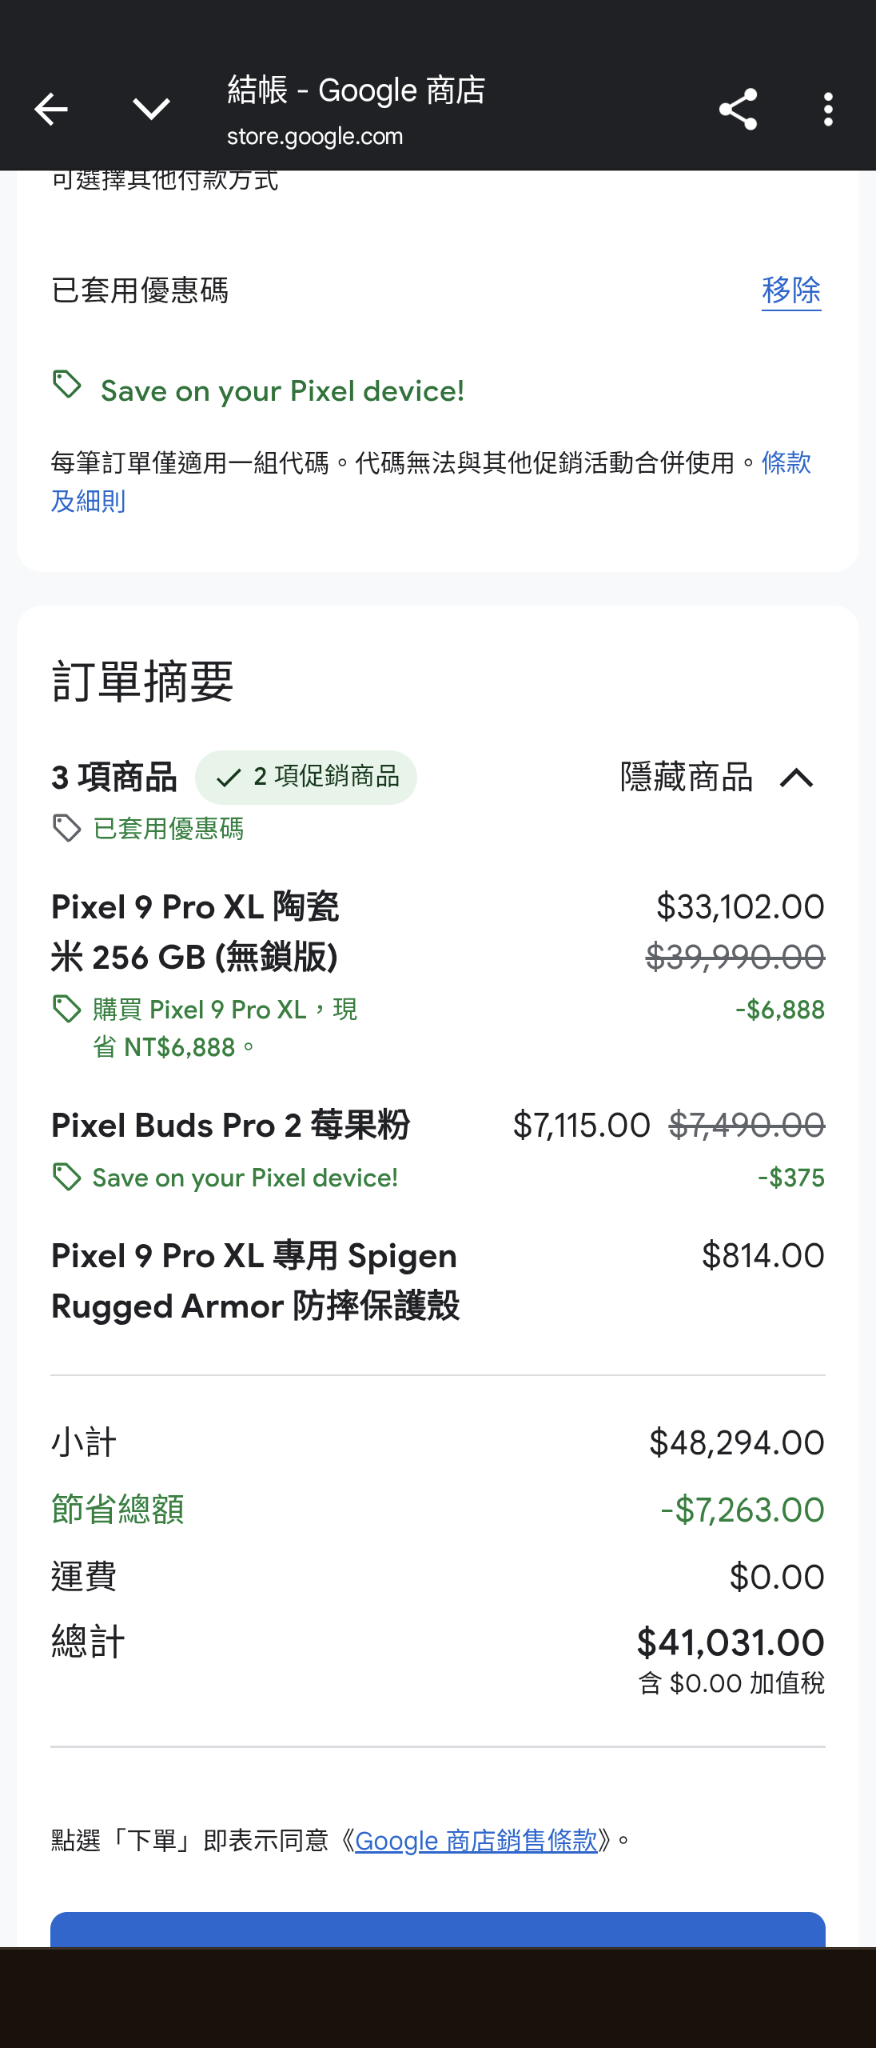
Task: Open the three-dot overflow menu
Action: [828, 109]
